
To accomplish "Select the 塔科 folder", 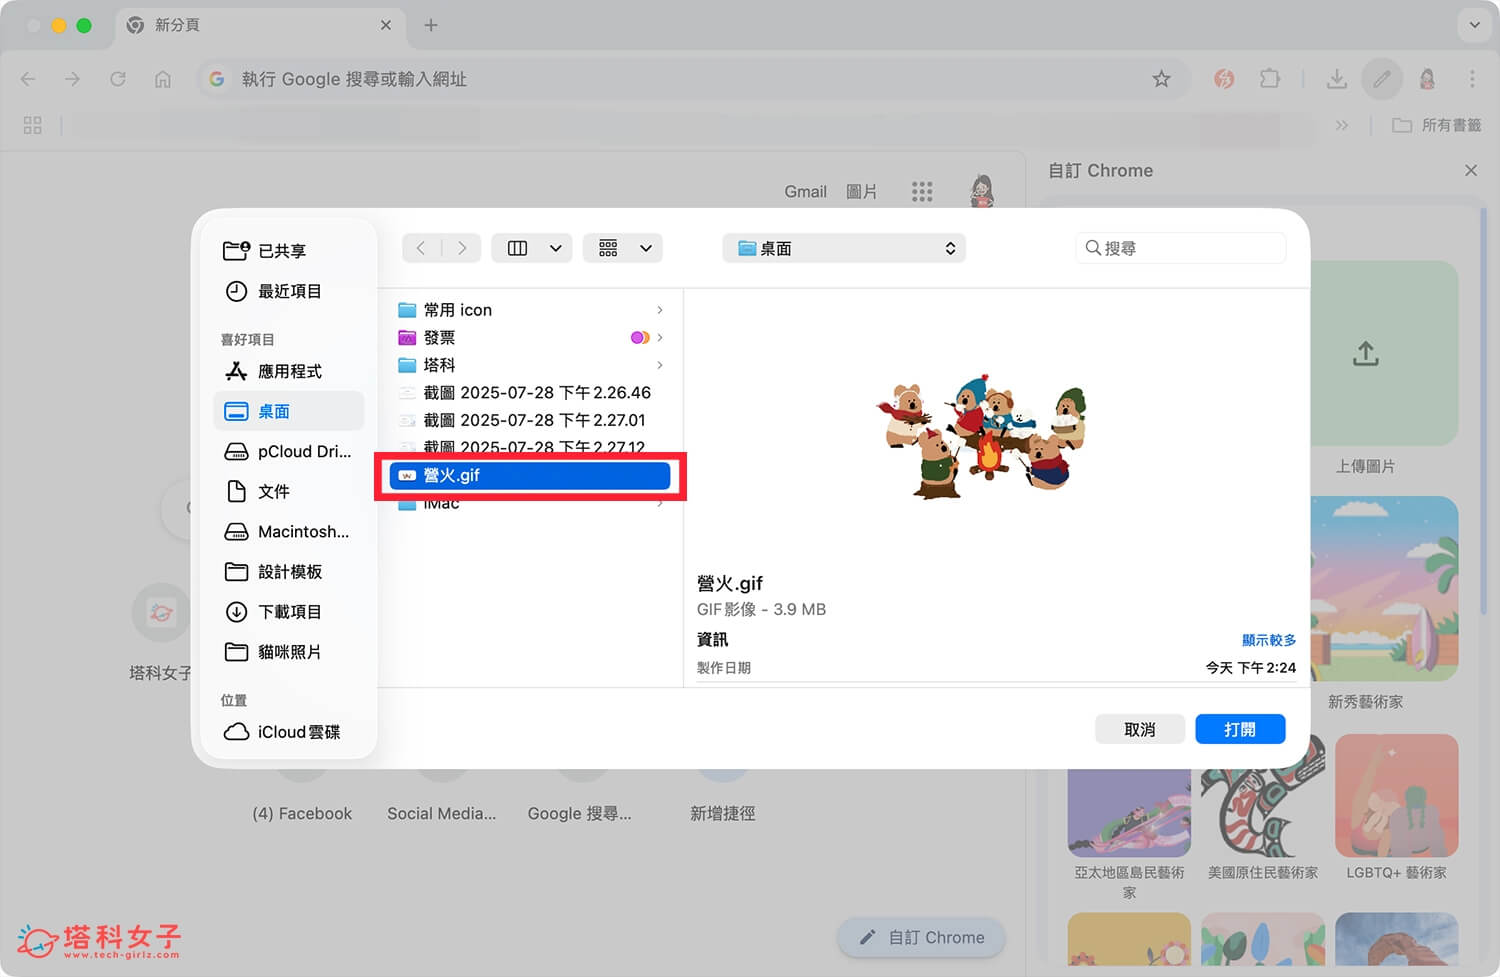I will pos(530,365).
